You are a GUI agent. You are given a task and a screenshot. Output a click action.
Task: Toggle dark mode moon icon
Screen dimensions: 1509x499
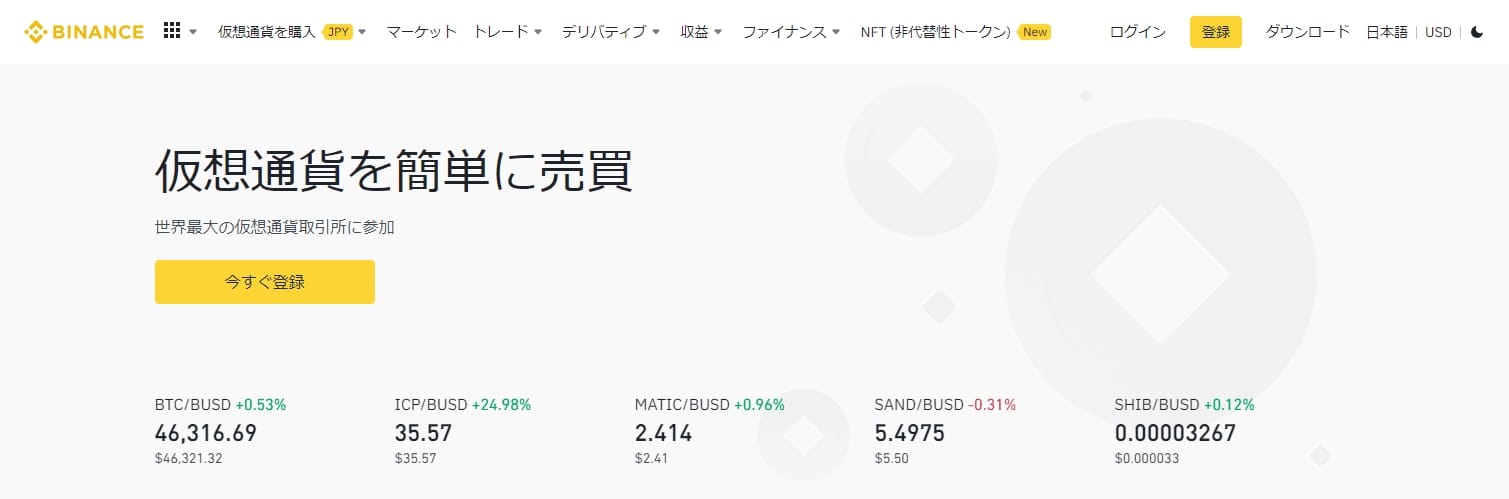[x=1477, y=32]
